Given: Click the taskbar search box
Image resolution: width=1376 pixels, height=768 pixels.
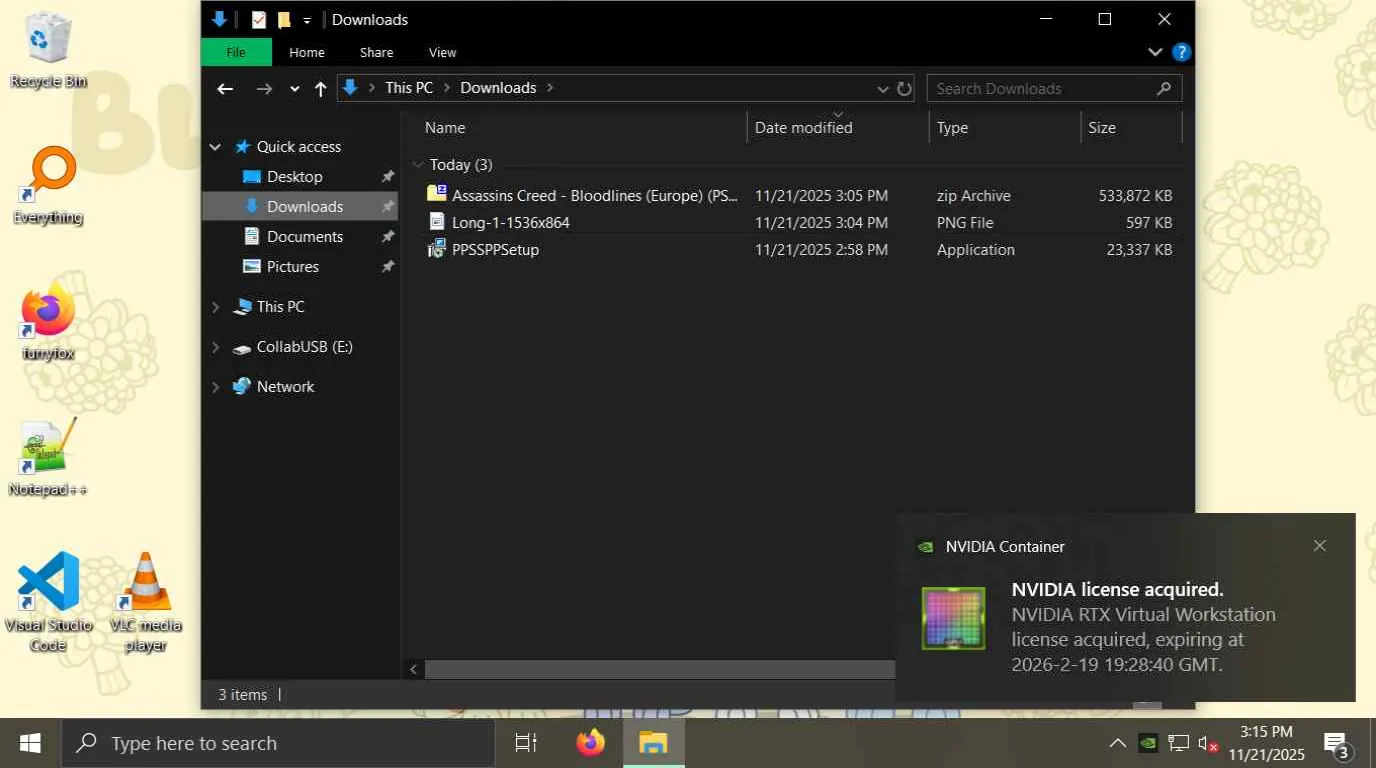Looking at the screenshot, I should [279, 743].
